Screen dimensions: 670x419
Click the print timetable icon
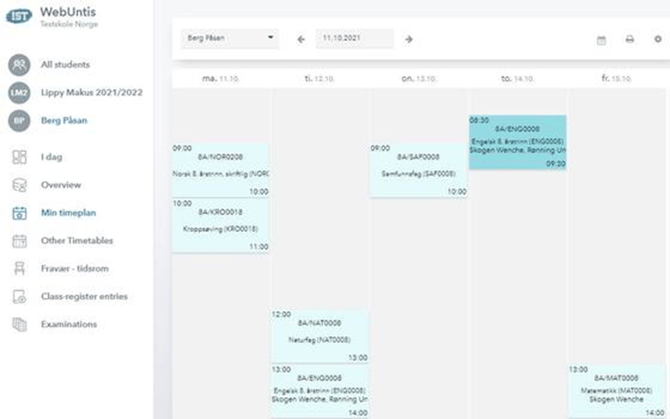pyautogui.click(x=630, y=40)
